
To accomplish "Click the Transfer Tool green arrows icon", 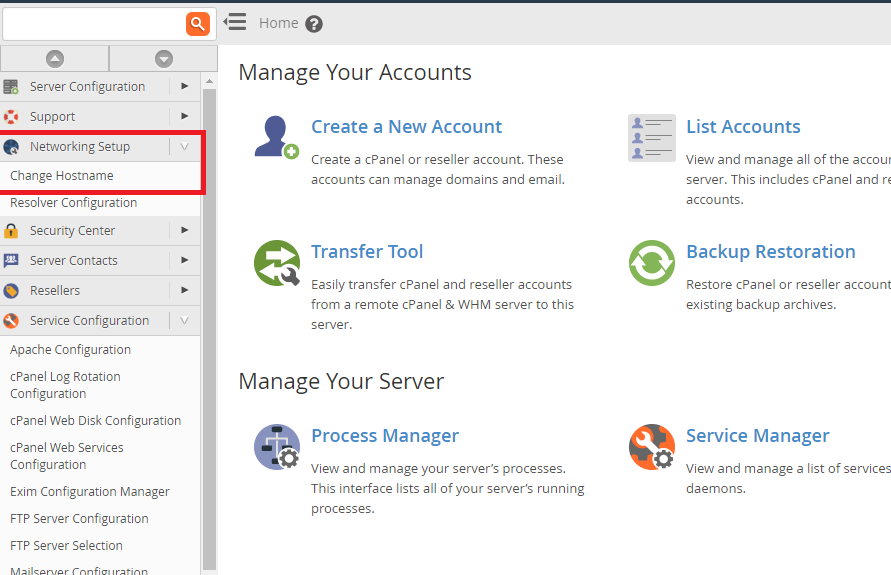I will (x=277, y=263).
